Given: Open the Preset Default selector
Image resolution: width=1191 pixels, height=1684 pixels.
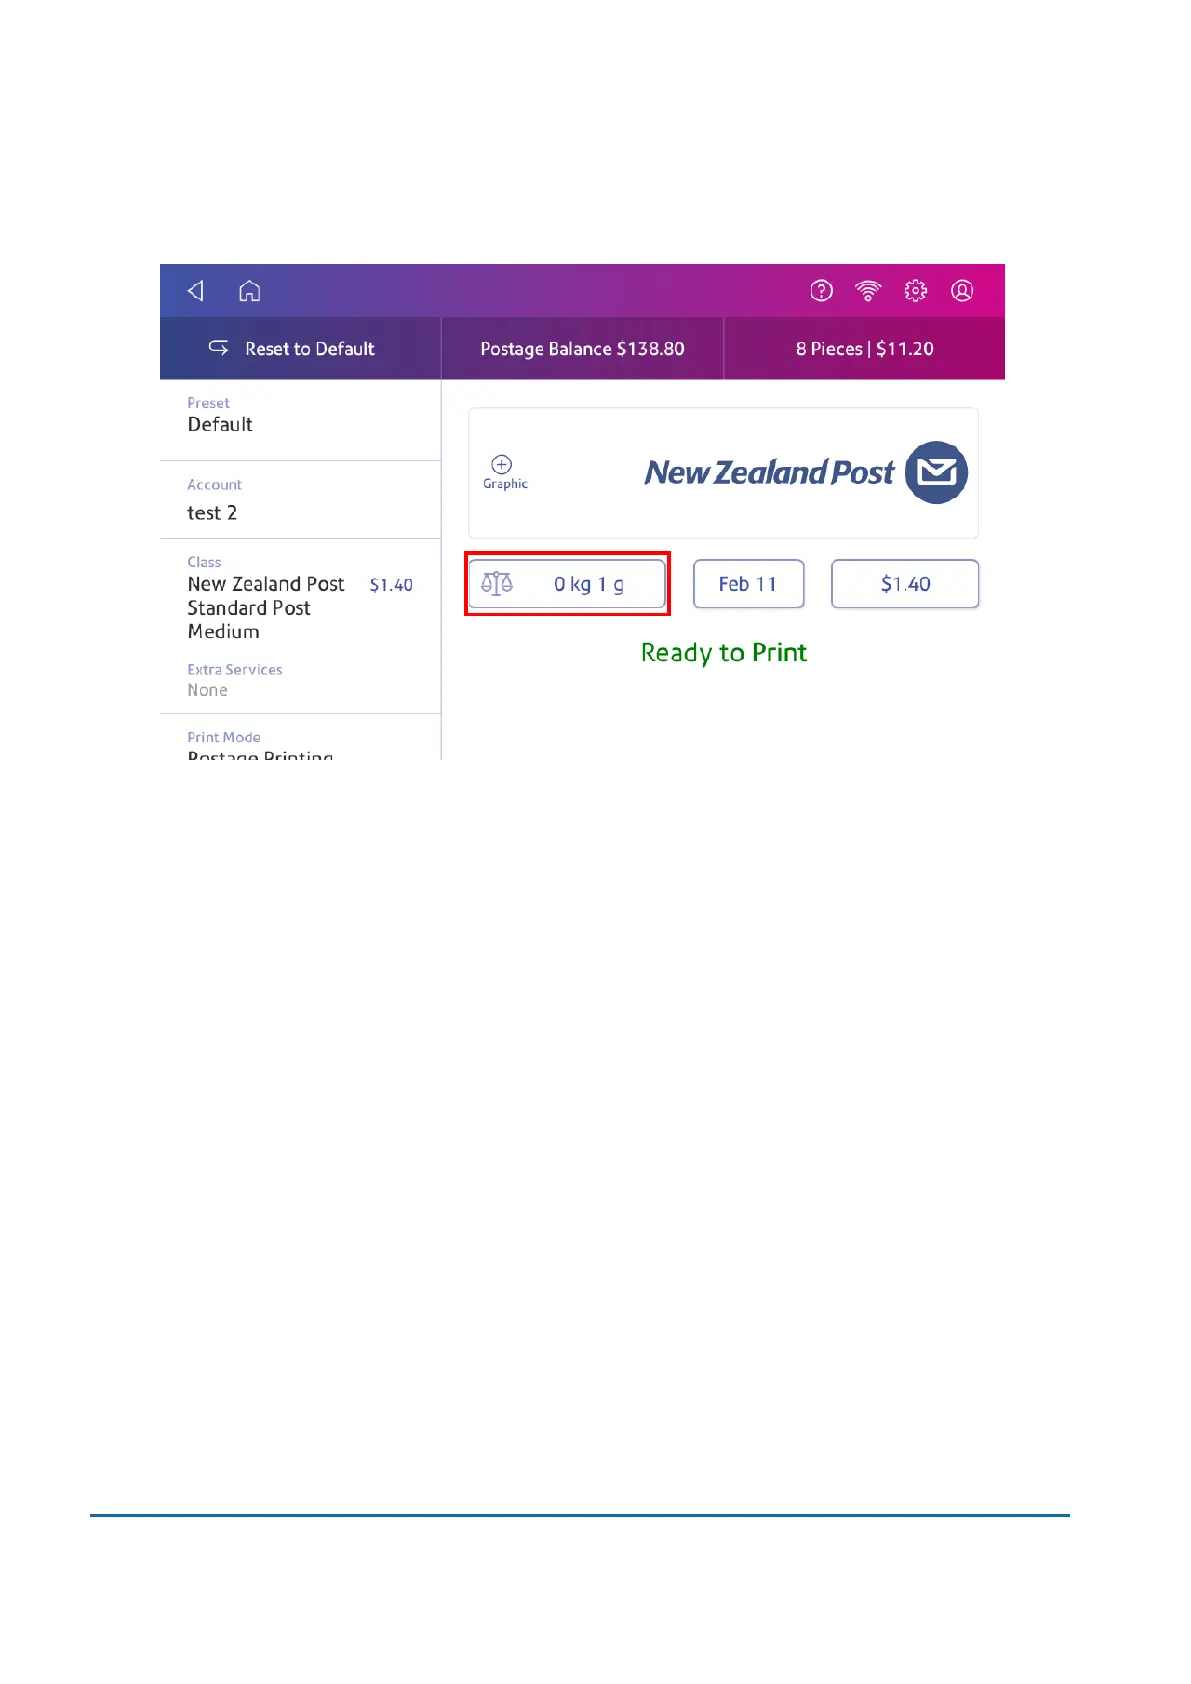Looking at the screenshot, I should pos(300,420).
